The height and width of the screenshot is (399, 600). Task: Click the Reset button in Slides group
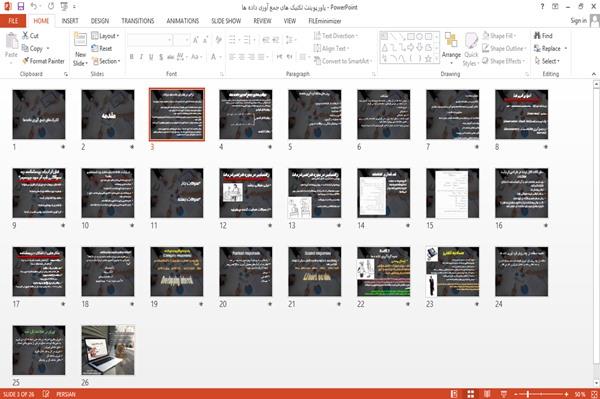pyautogui.click(x=102, y=49)
